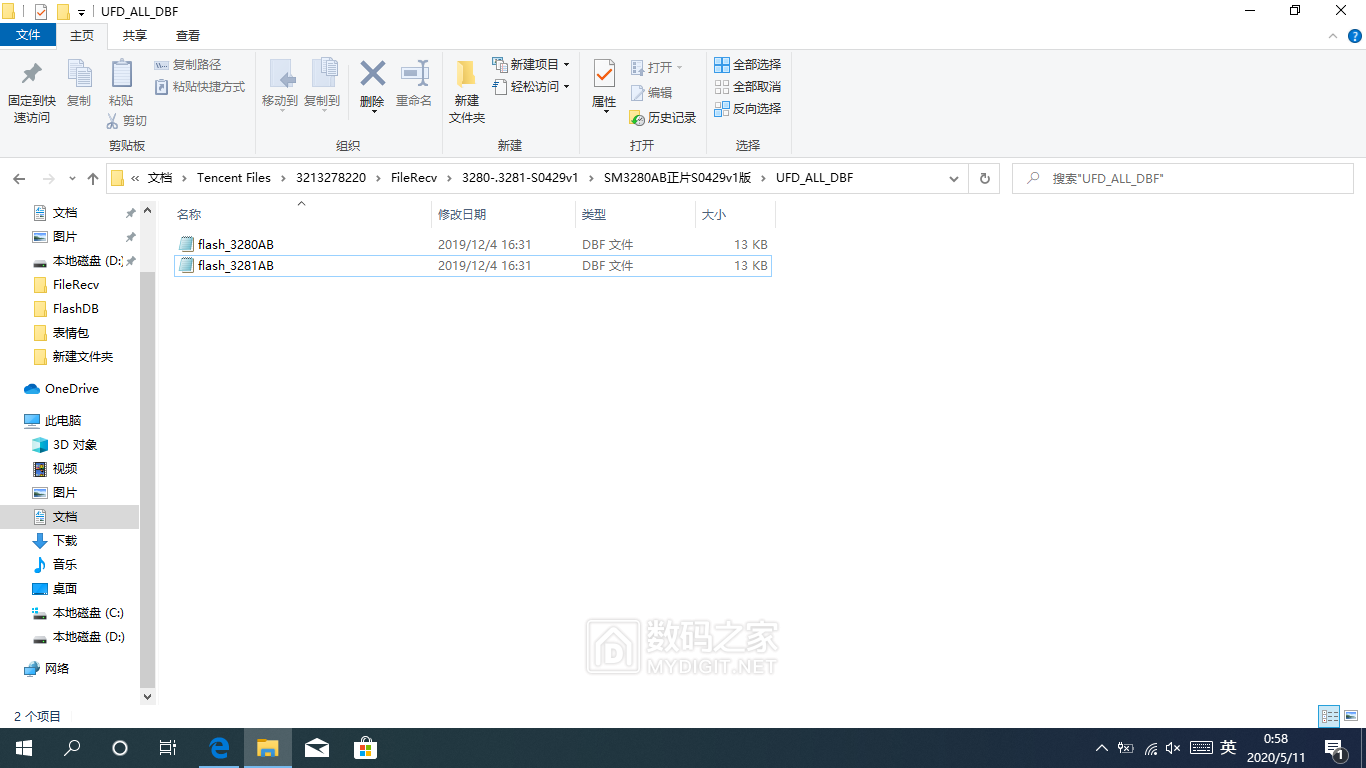Viewport: 1366px width, 768px height.
Task: Click 3213278220 in the breadcrumb
Action: tap(331, 178)
